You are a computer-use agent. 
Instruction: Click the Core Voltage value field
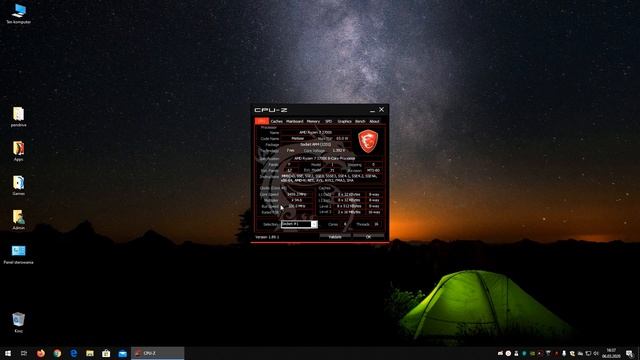339,151
